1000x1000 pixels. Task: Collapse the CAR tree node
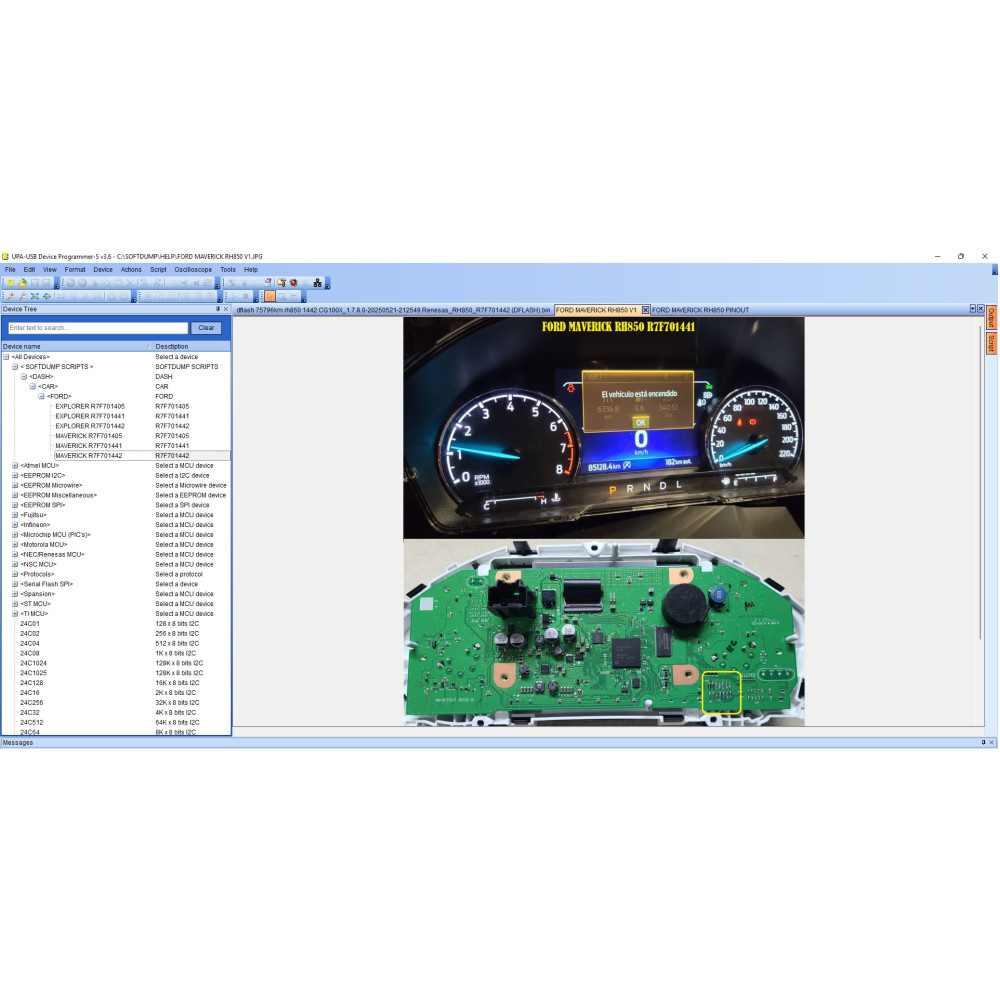coord(33,386)
